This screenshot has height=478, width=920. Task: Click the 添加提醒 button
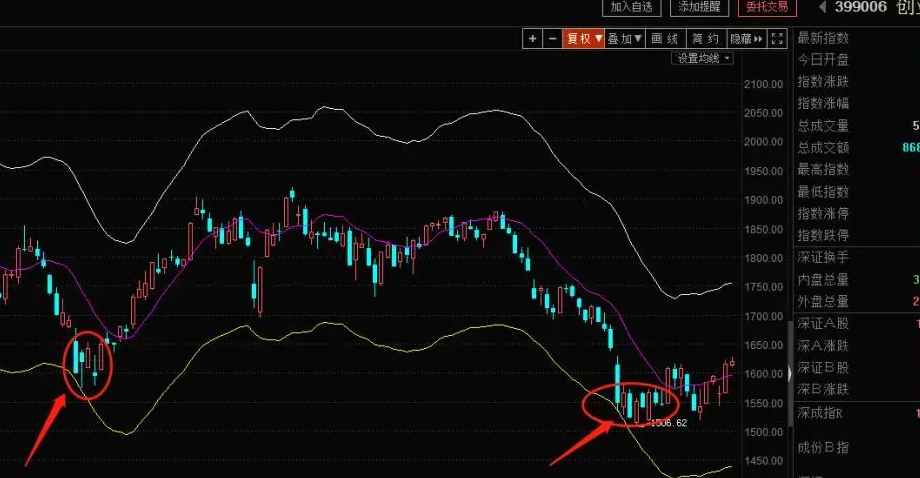pyautogui.click(x=699, y=7)
